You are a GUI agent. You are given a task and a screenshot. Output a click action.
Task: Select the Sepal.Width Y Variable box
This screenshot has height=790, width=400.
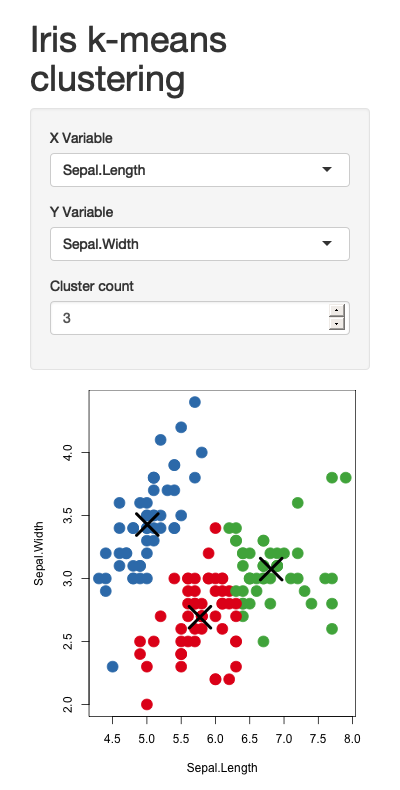pyautogui.click(x=199, y=244)
